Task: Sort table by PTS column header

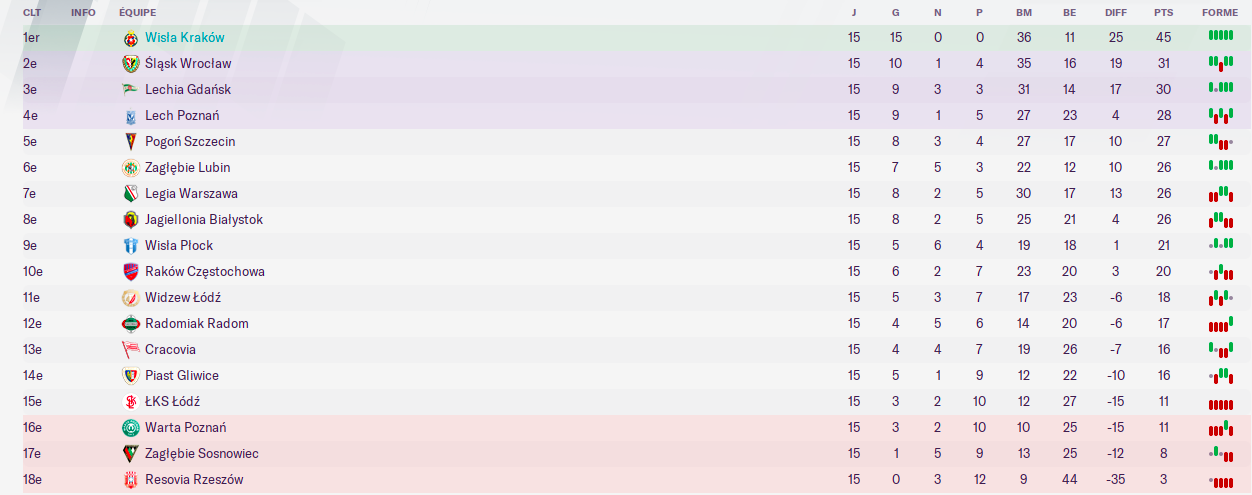Action: (x=1163, y=13)
